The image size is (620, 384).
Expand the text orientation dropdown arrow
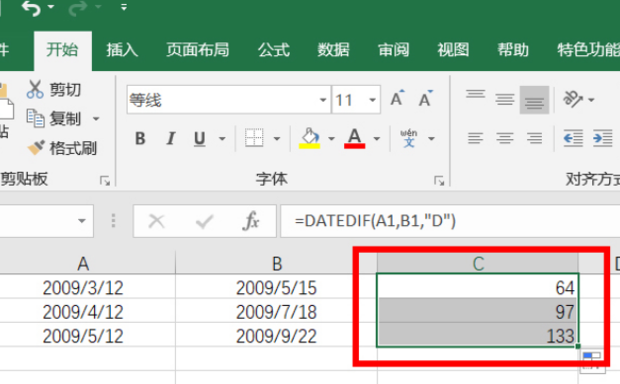[591, 100]
